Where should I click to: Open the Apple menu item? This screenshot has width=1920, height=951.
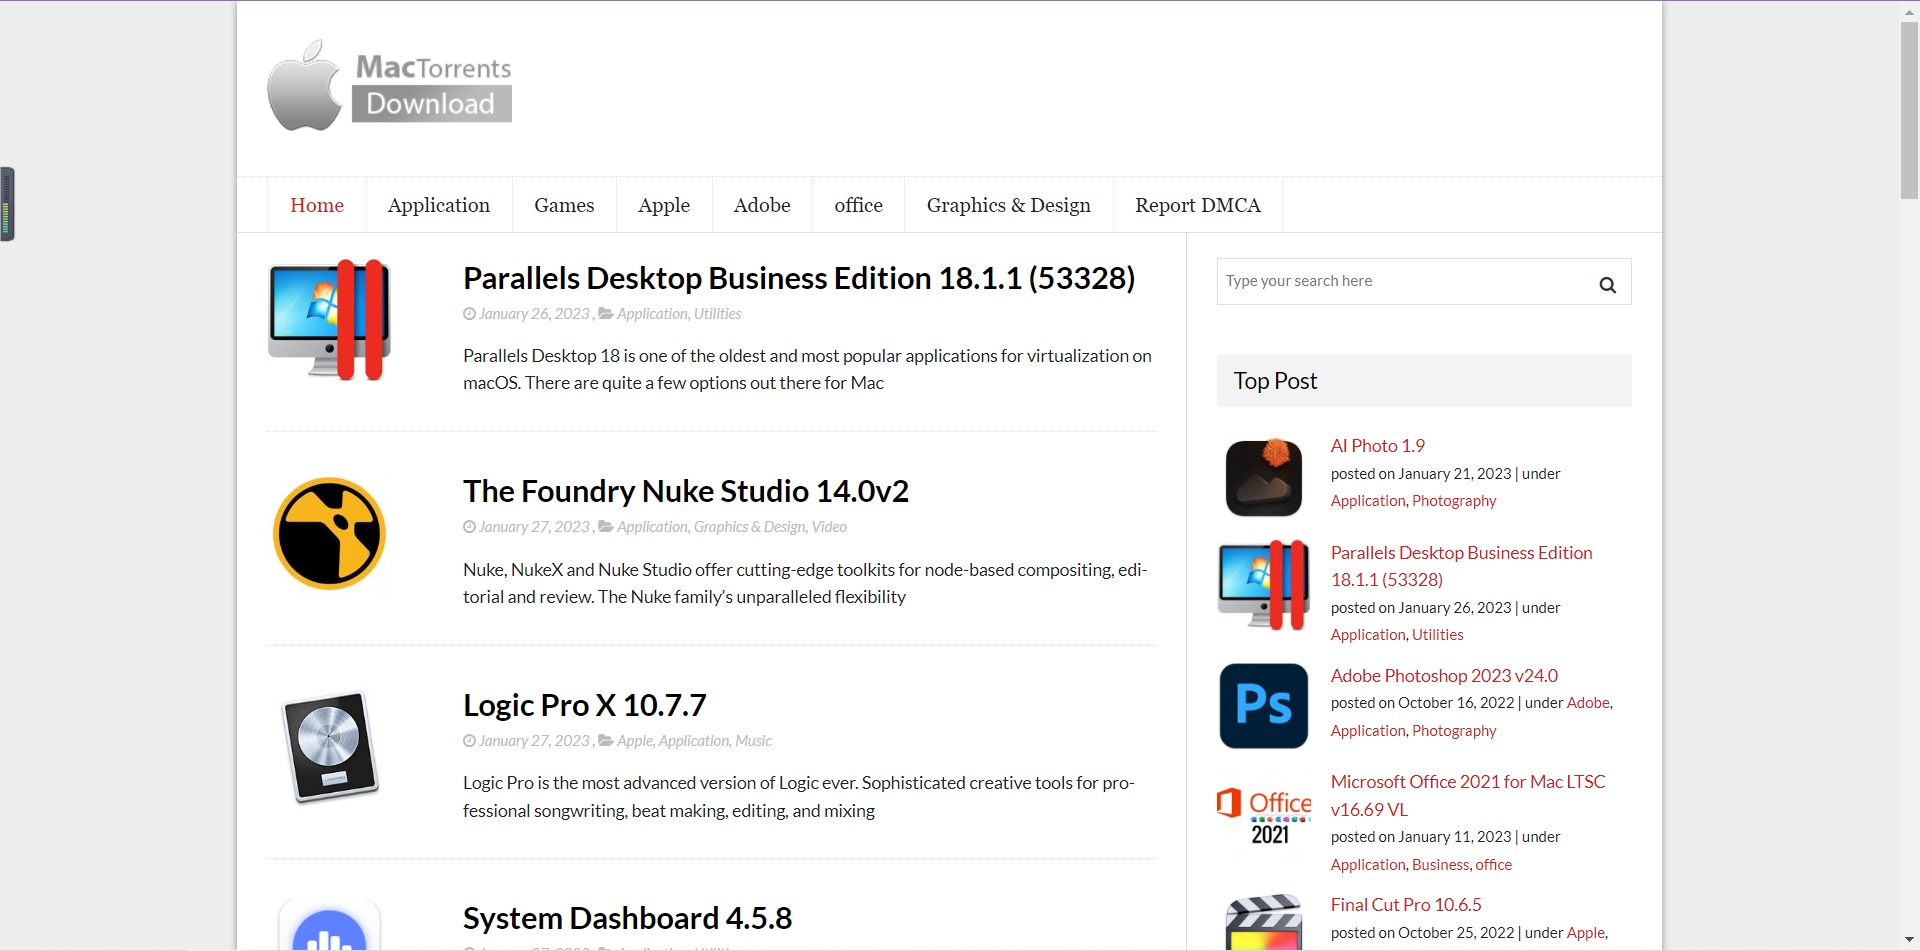[x=664, y=205]
